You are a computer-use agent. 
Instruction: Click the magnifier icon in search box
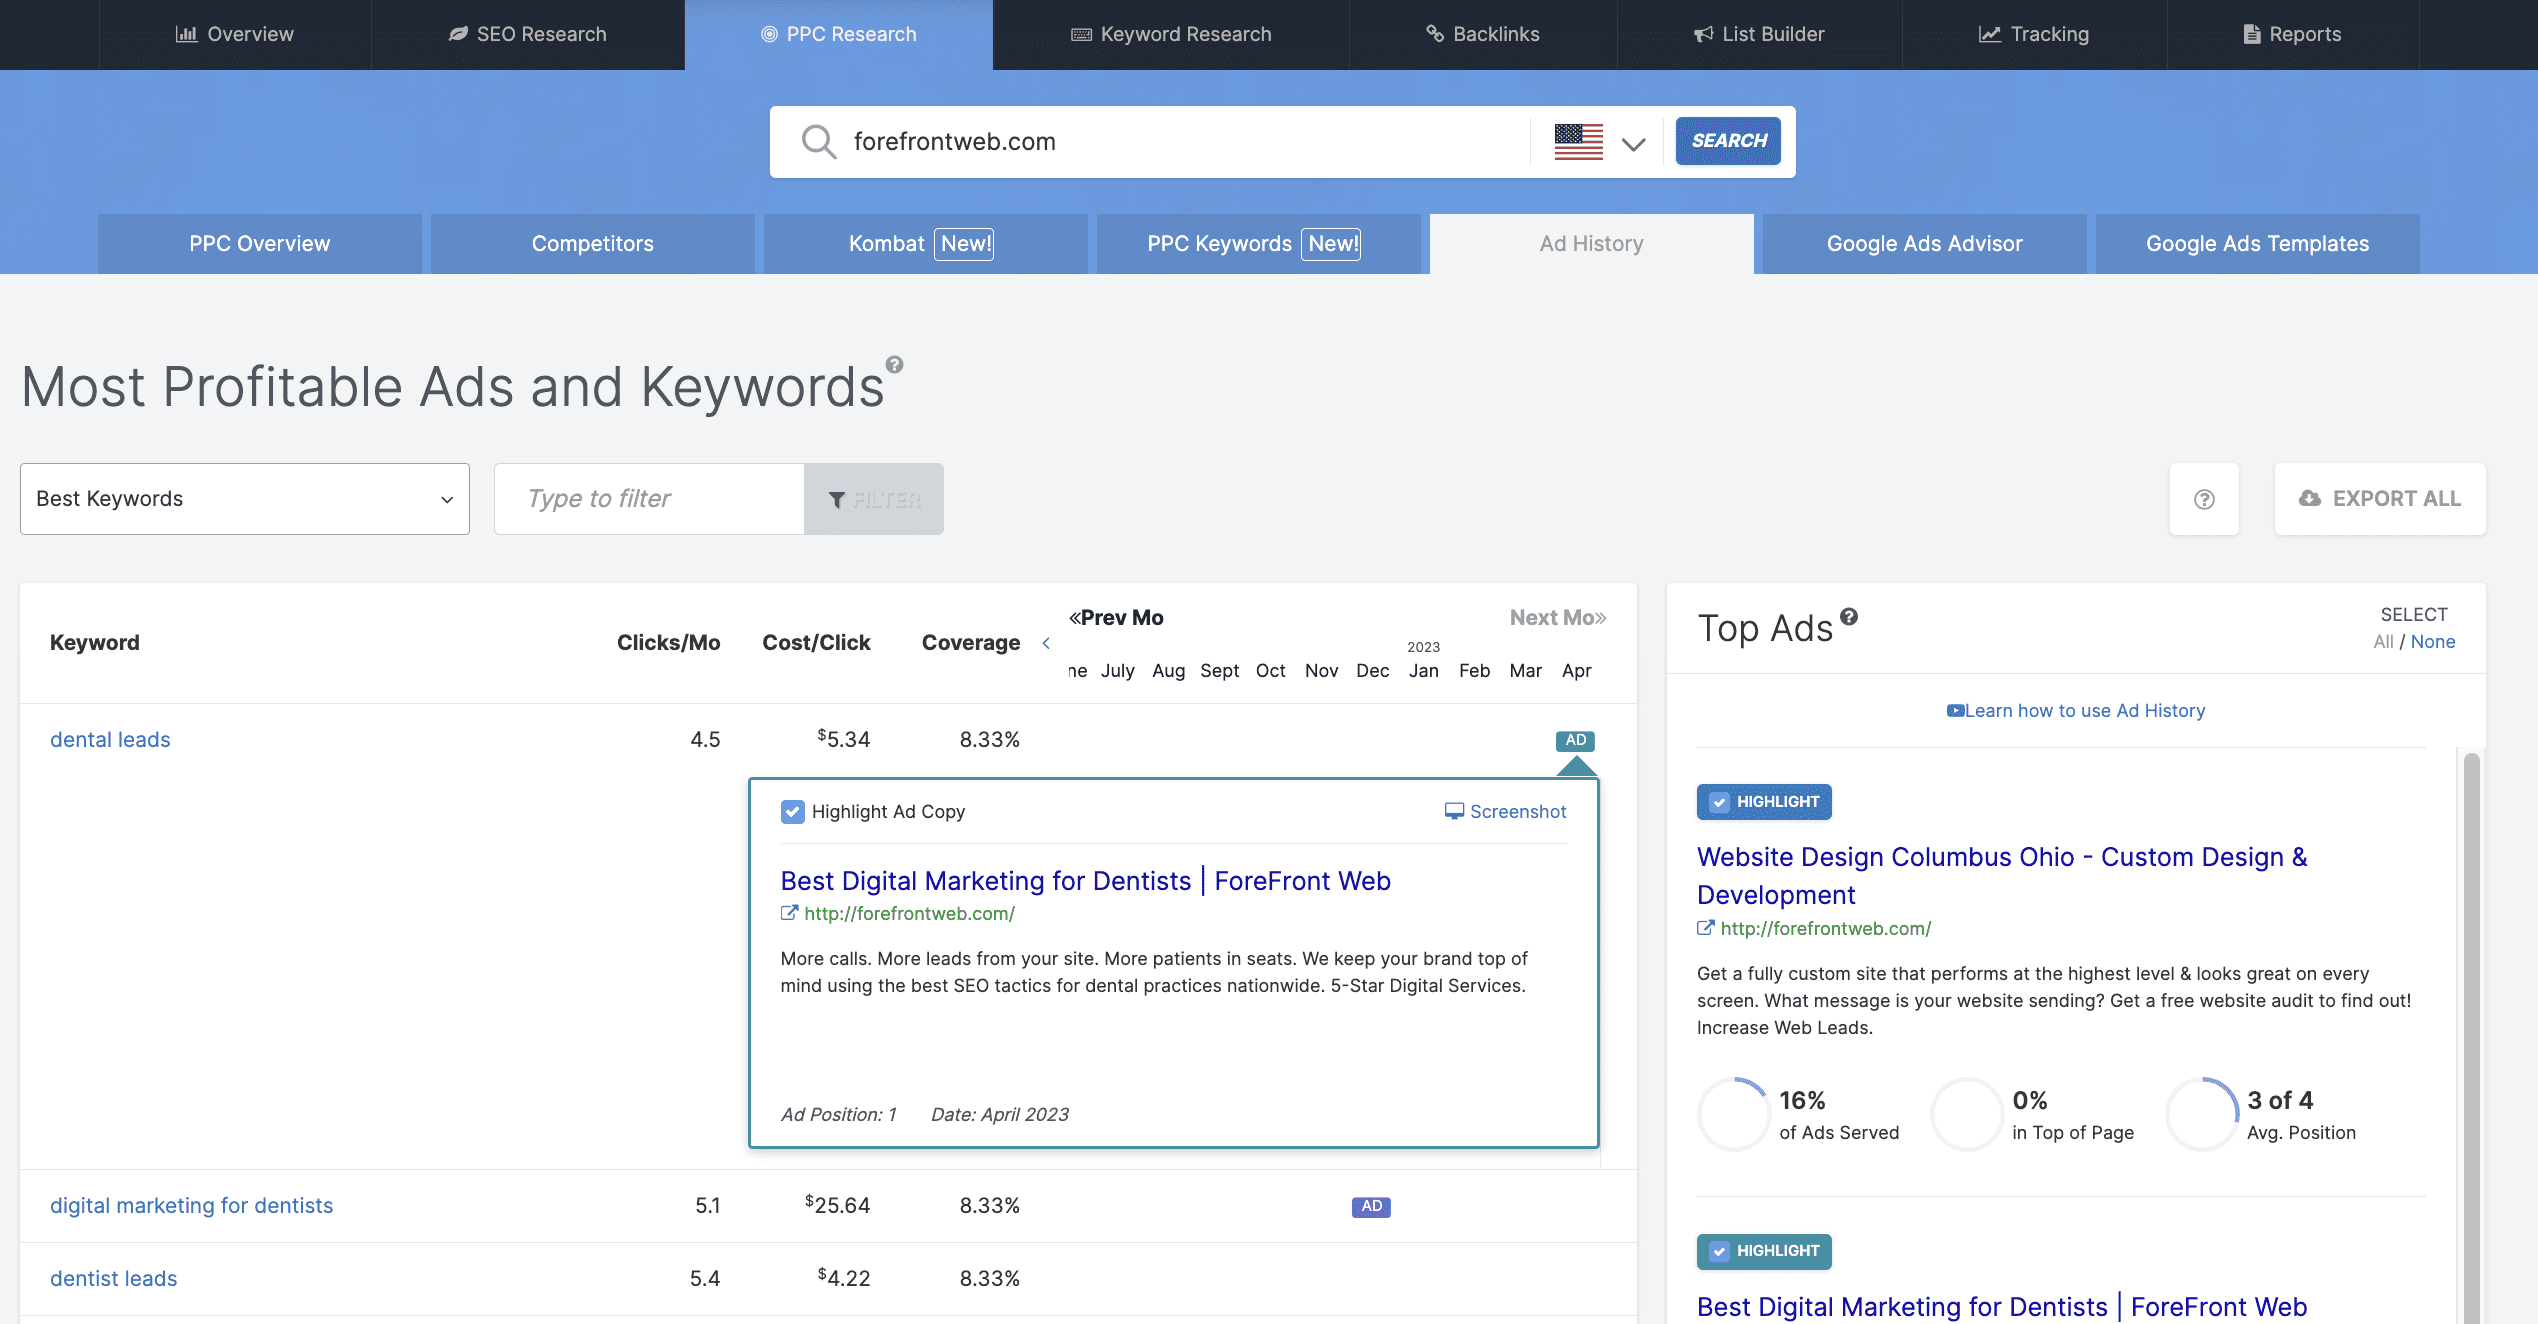click(x=818, y=142)
